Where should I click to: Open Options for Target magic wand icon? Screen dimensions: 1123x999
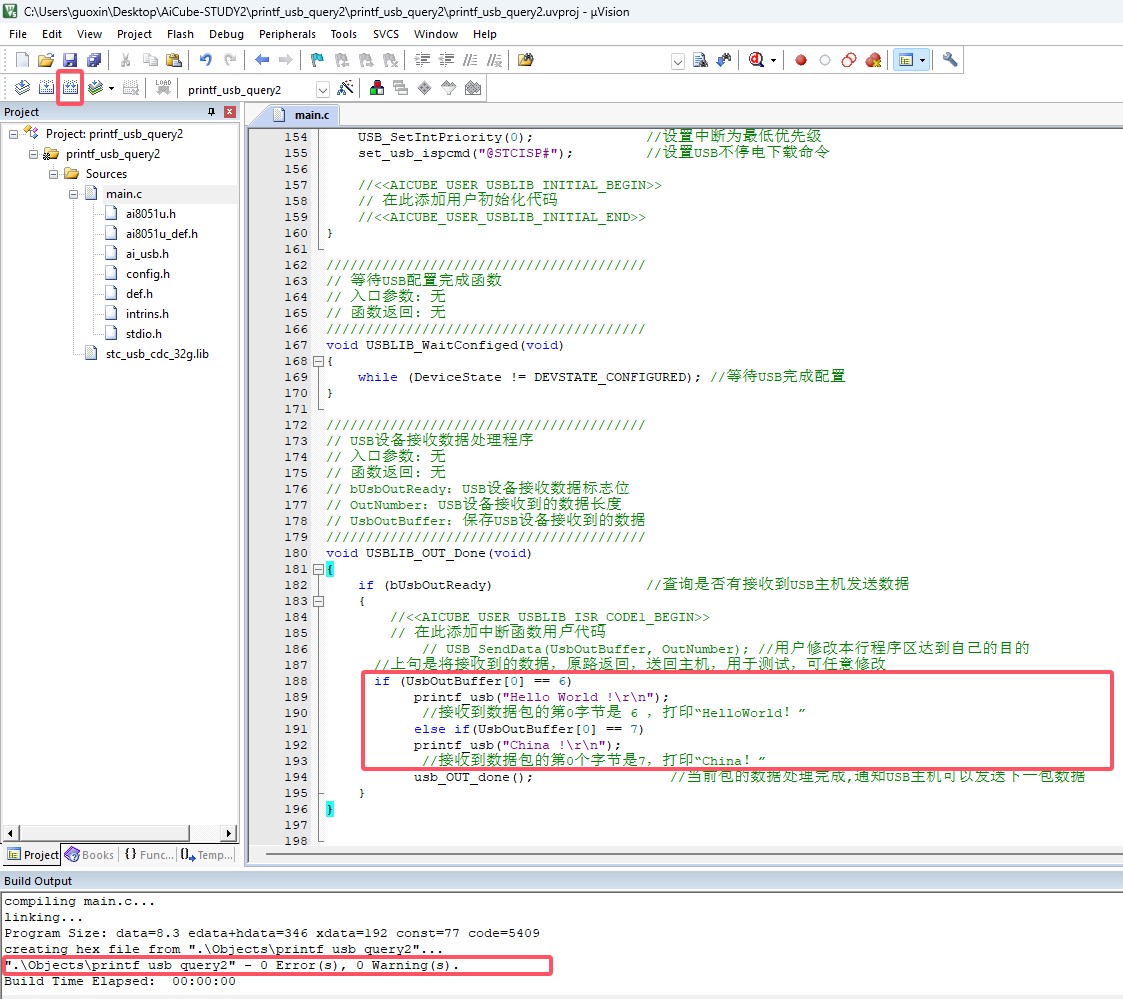345,88
